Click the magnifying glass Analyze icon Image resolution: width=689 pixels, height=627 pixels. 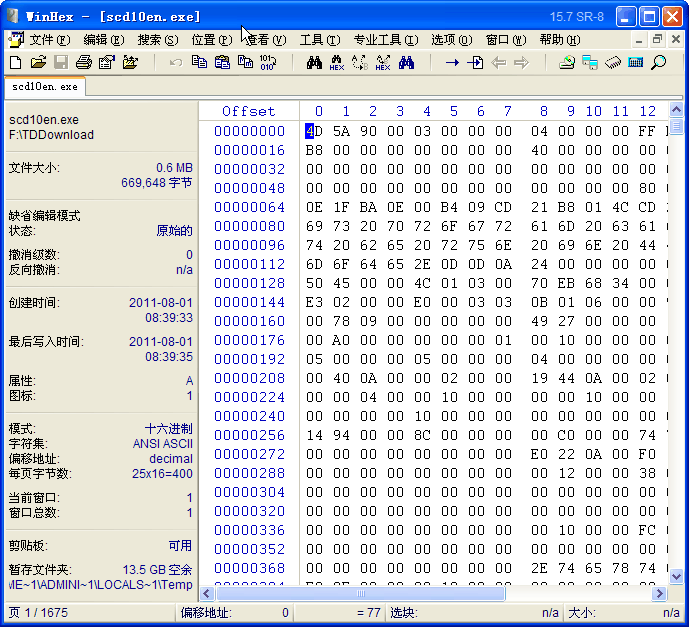tap(658, 63)
